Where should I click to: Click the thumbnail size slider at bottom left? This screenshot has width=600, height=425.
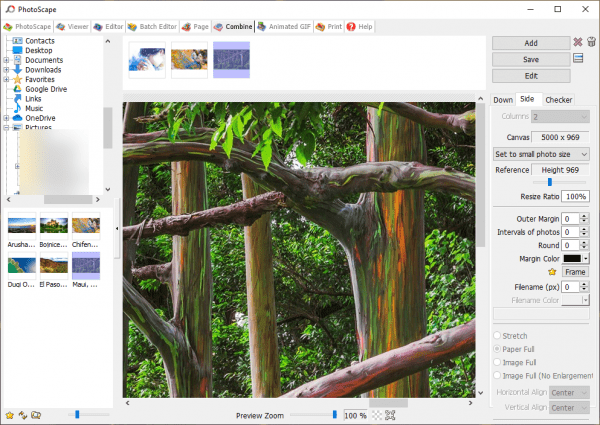(77, 414)
